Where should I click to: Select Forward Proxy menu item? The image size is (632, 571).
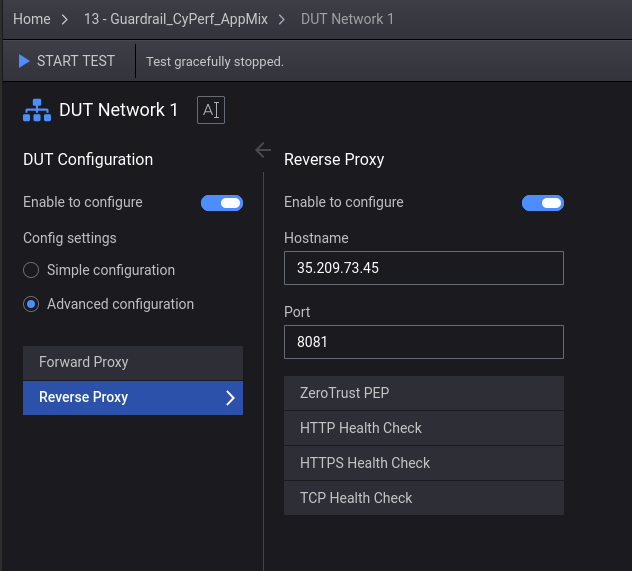(x=132, y=363)
